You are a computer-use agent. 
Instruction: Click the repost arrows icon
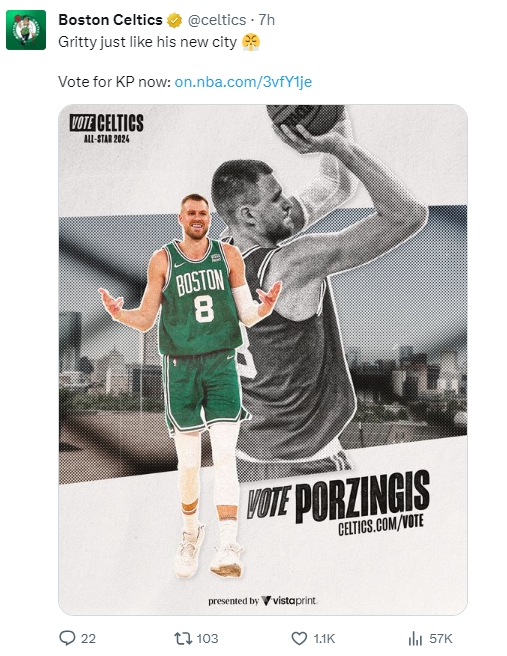[x=183, y=638]
